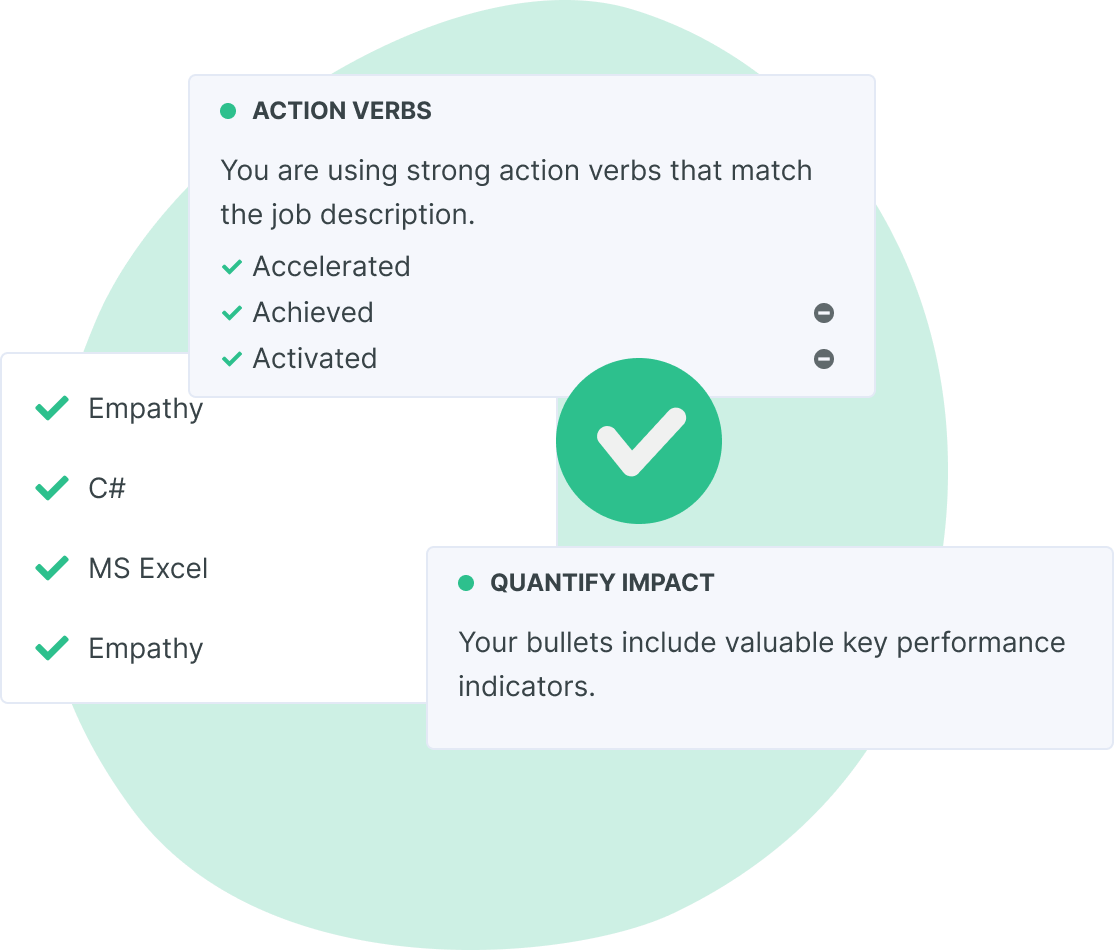
Task: Expand the QUANTIFY IMPACT section heading
Action: [602, 583]
